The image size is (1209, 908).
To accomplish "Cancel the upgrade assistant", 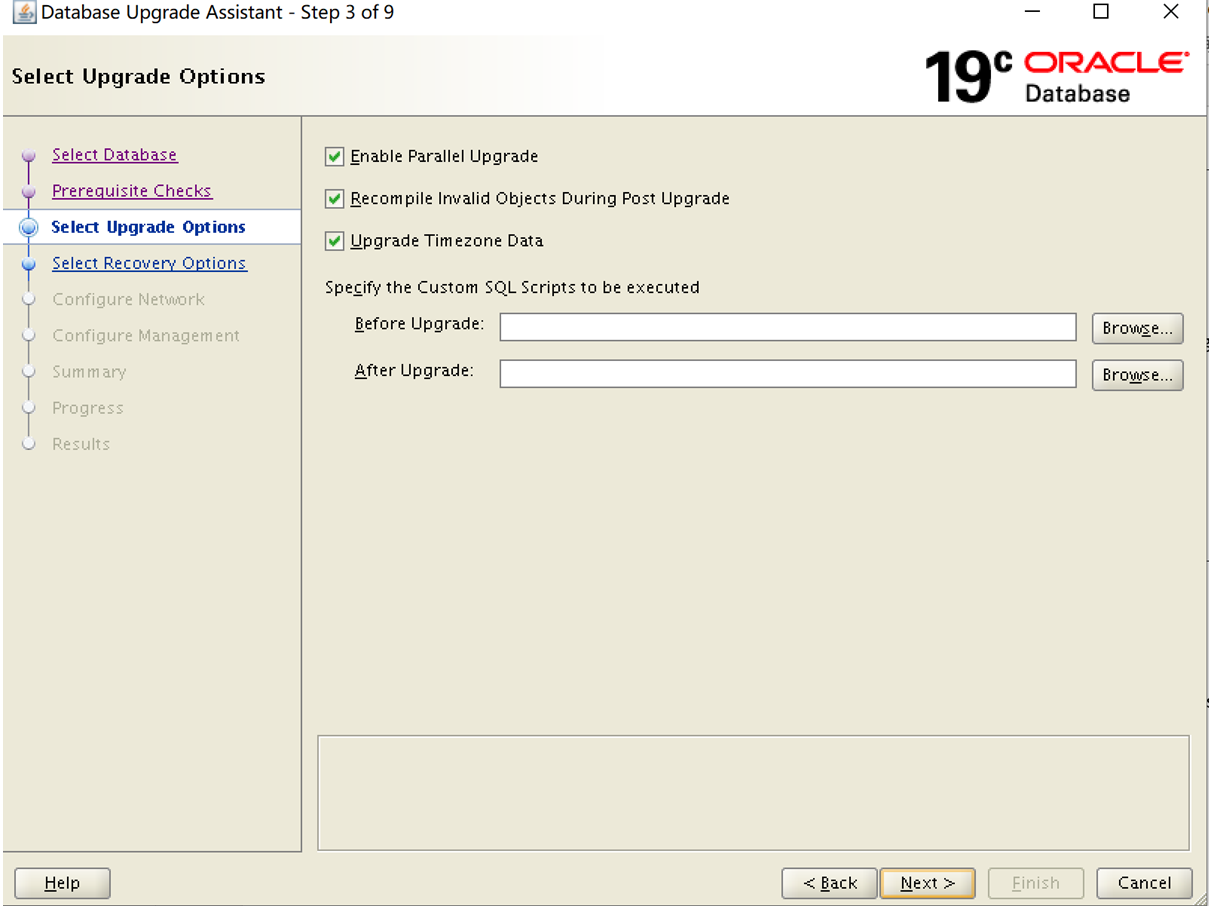I will (x=1144, y=883).
